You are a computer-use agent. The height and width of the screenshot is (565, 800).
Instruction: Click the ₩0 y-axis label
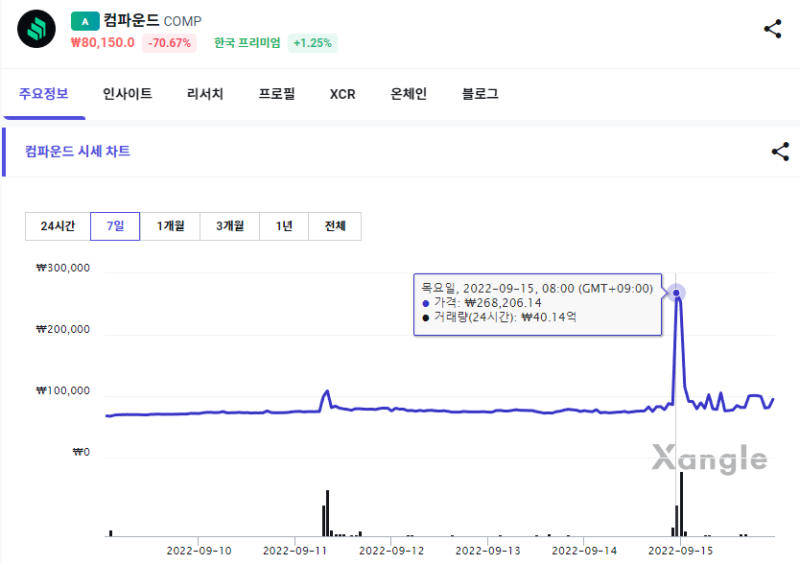coord(81,452)
